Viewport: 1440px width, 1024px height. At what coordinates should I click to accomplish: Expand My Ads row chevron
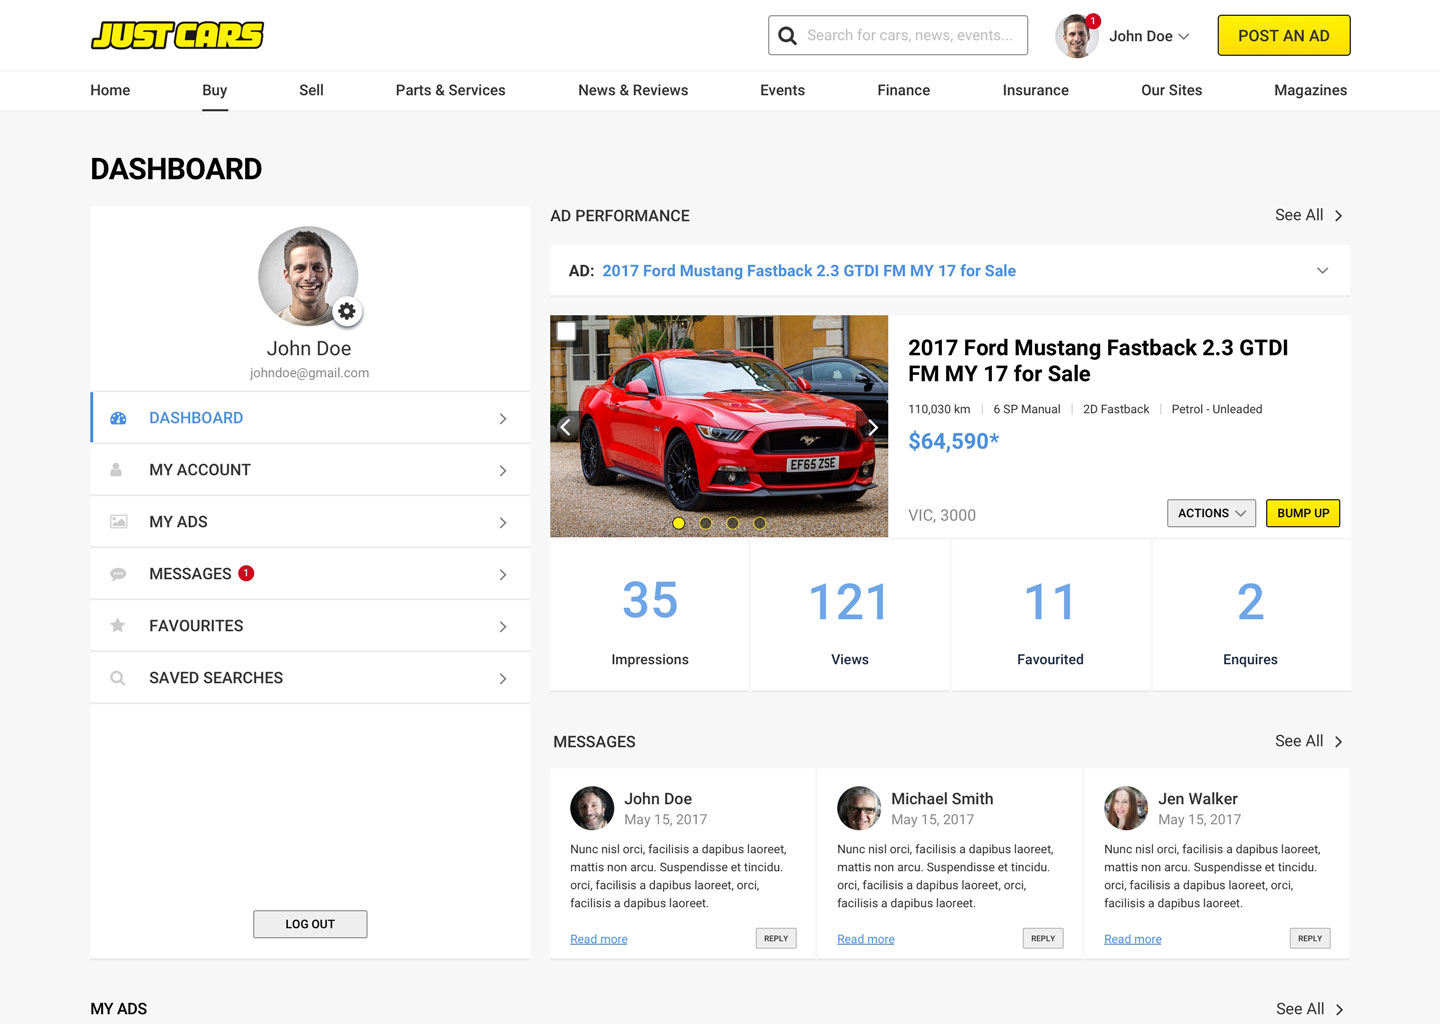pos(503,523)
